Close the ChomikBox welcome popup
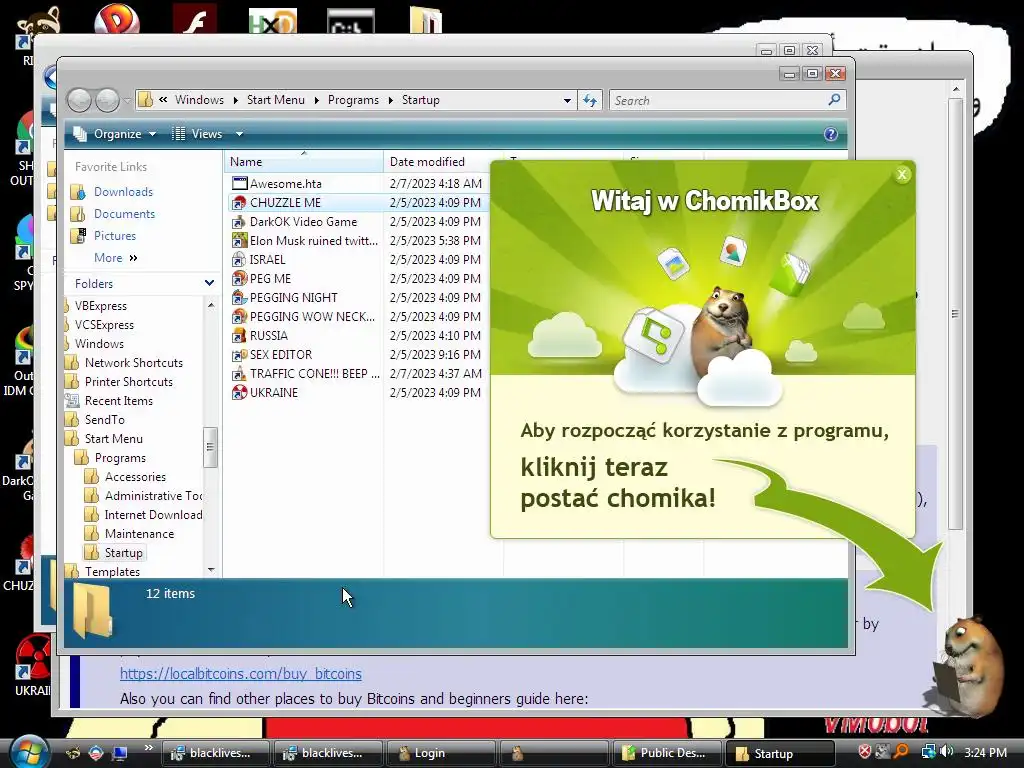The width and height of the screenshot is (1024, 768). [x=902, y=174]
